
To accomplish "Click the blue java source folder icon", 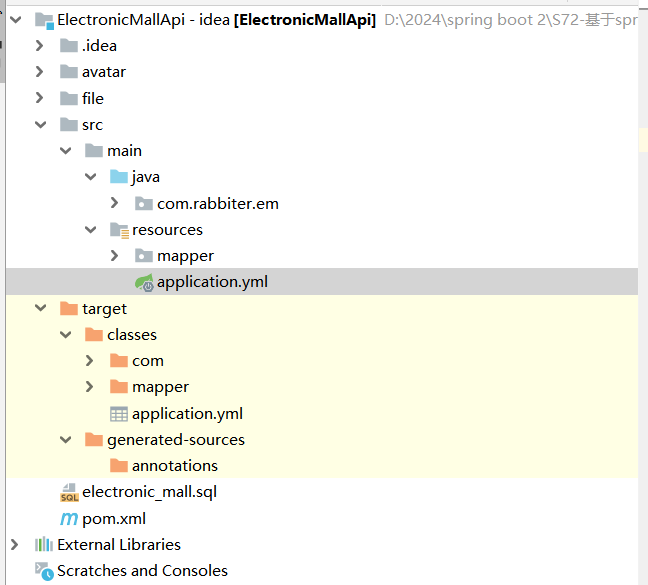I will point(119,177).
